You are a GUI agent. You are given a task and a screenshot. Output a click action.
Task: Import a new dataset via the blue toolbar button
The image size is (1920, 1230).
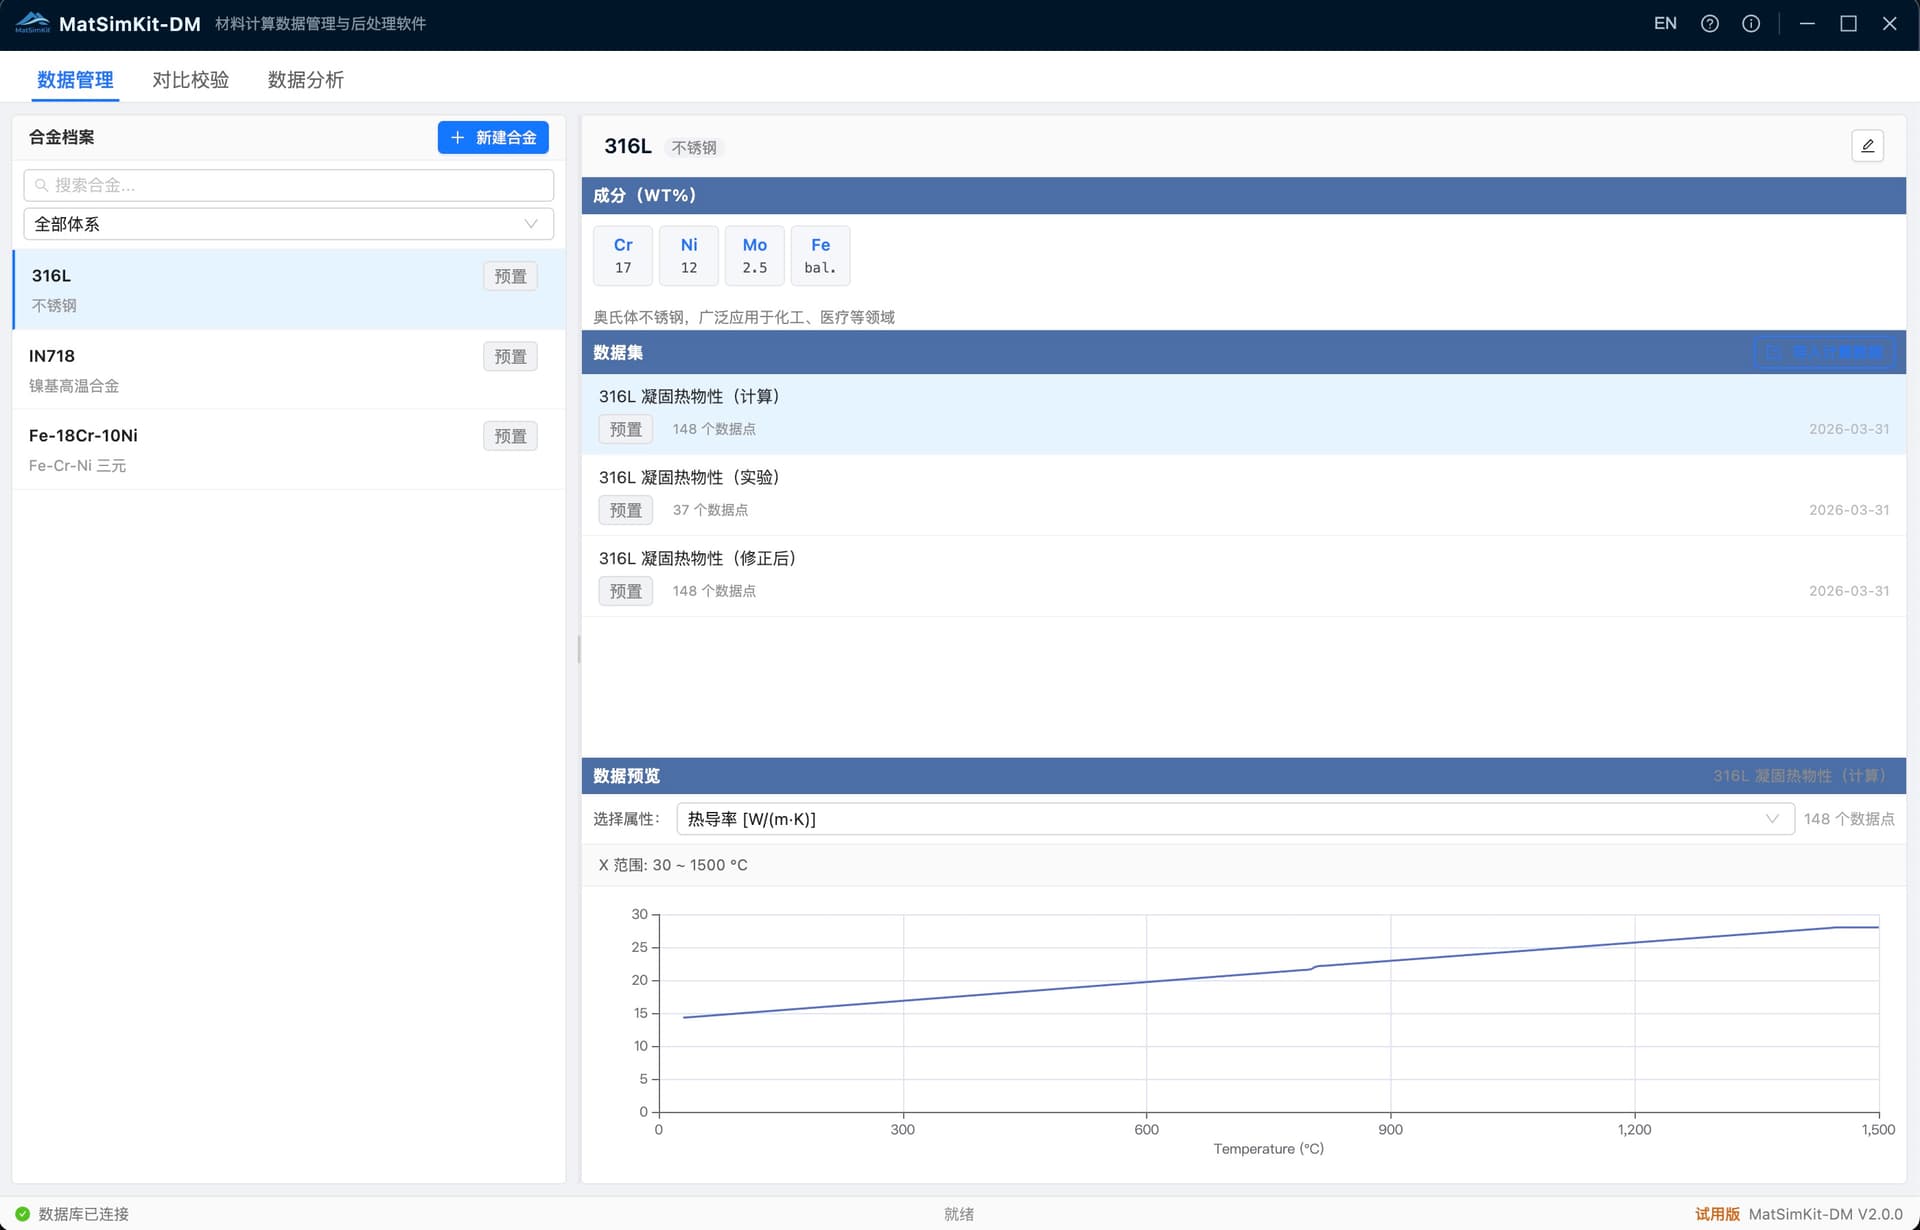1826,352
